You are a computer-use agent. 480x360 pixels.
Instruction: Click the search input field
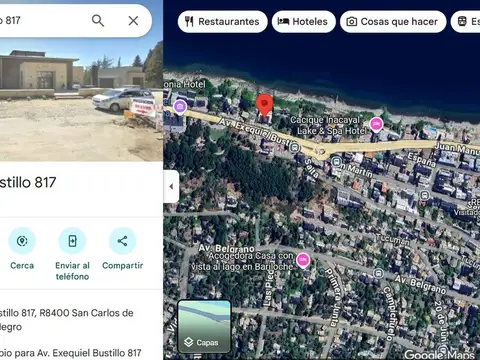coord(42,21)
